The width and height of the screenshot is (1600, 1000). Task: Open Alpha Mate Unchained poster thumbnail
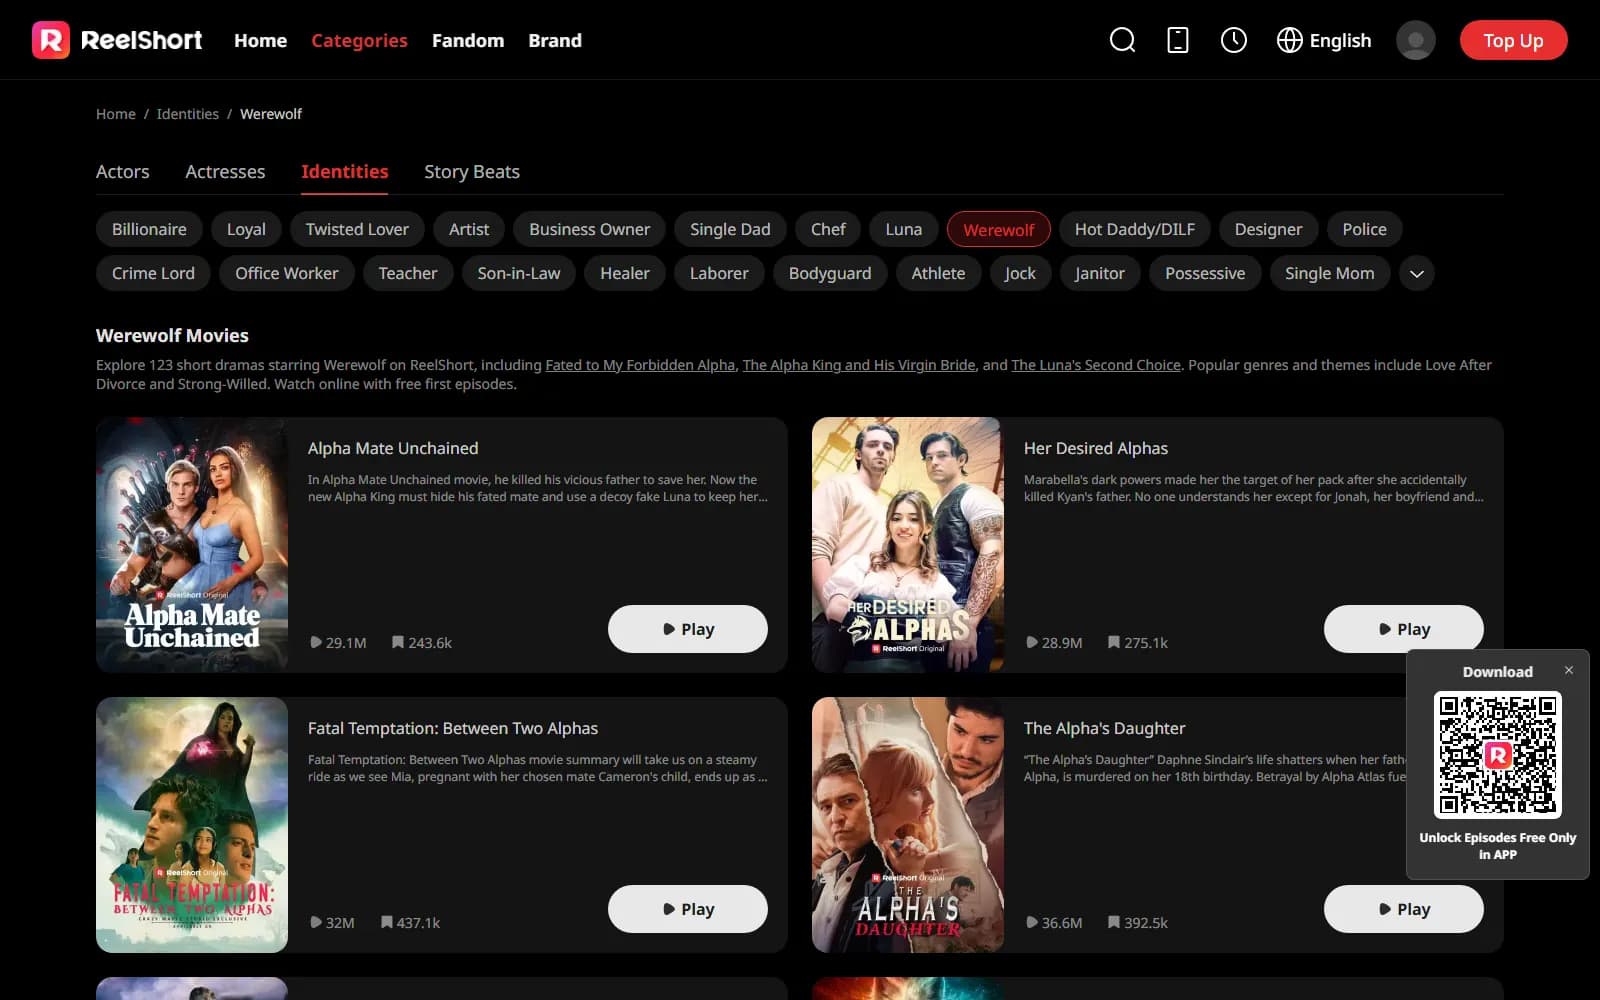[x=192, y=545]
